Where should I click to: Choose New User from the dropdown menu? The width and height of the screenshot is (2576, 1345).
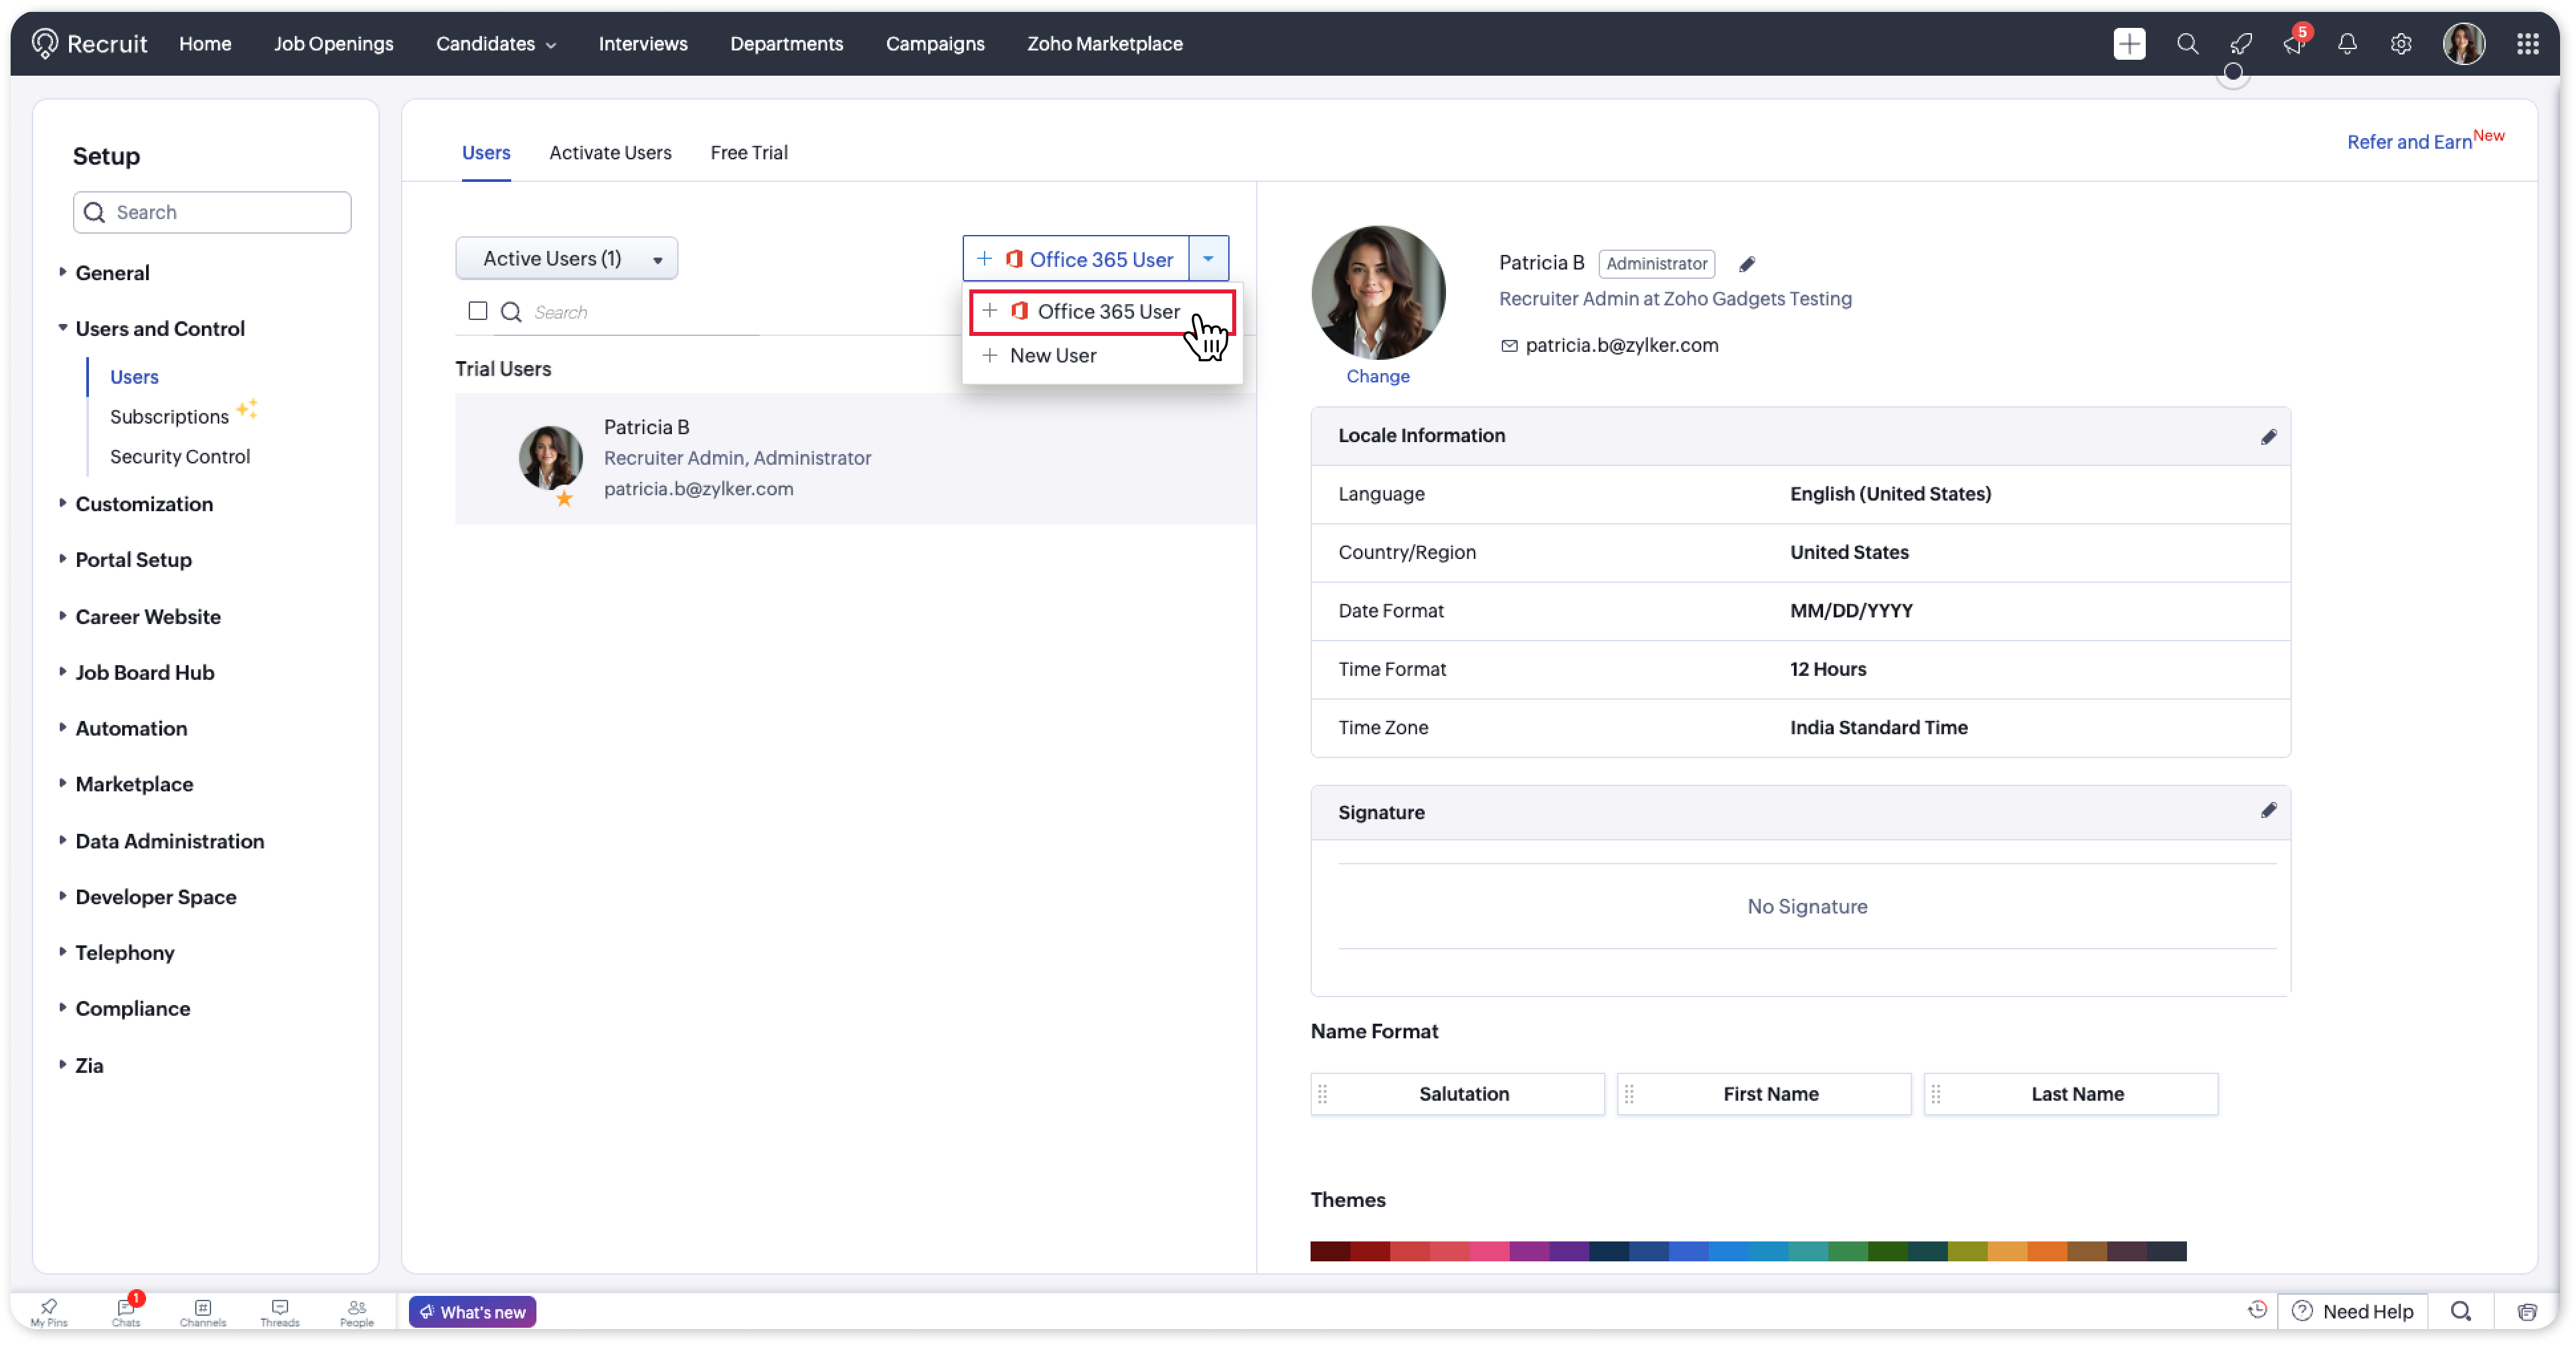coord(1052,355)
